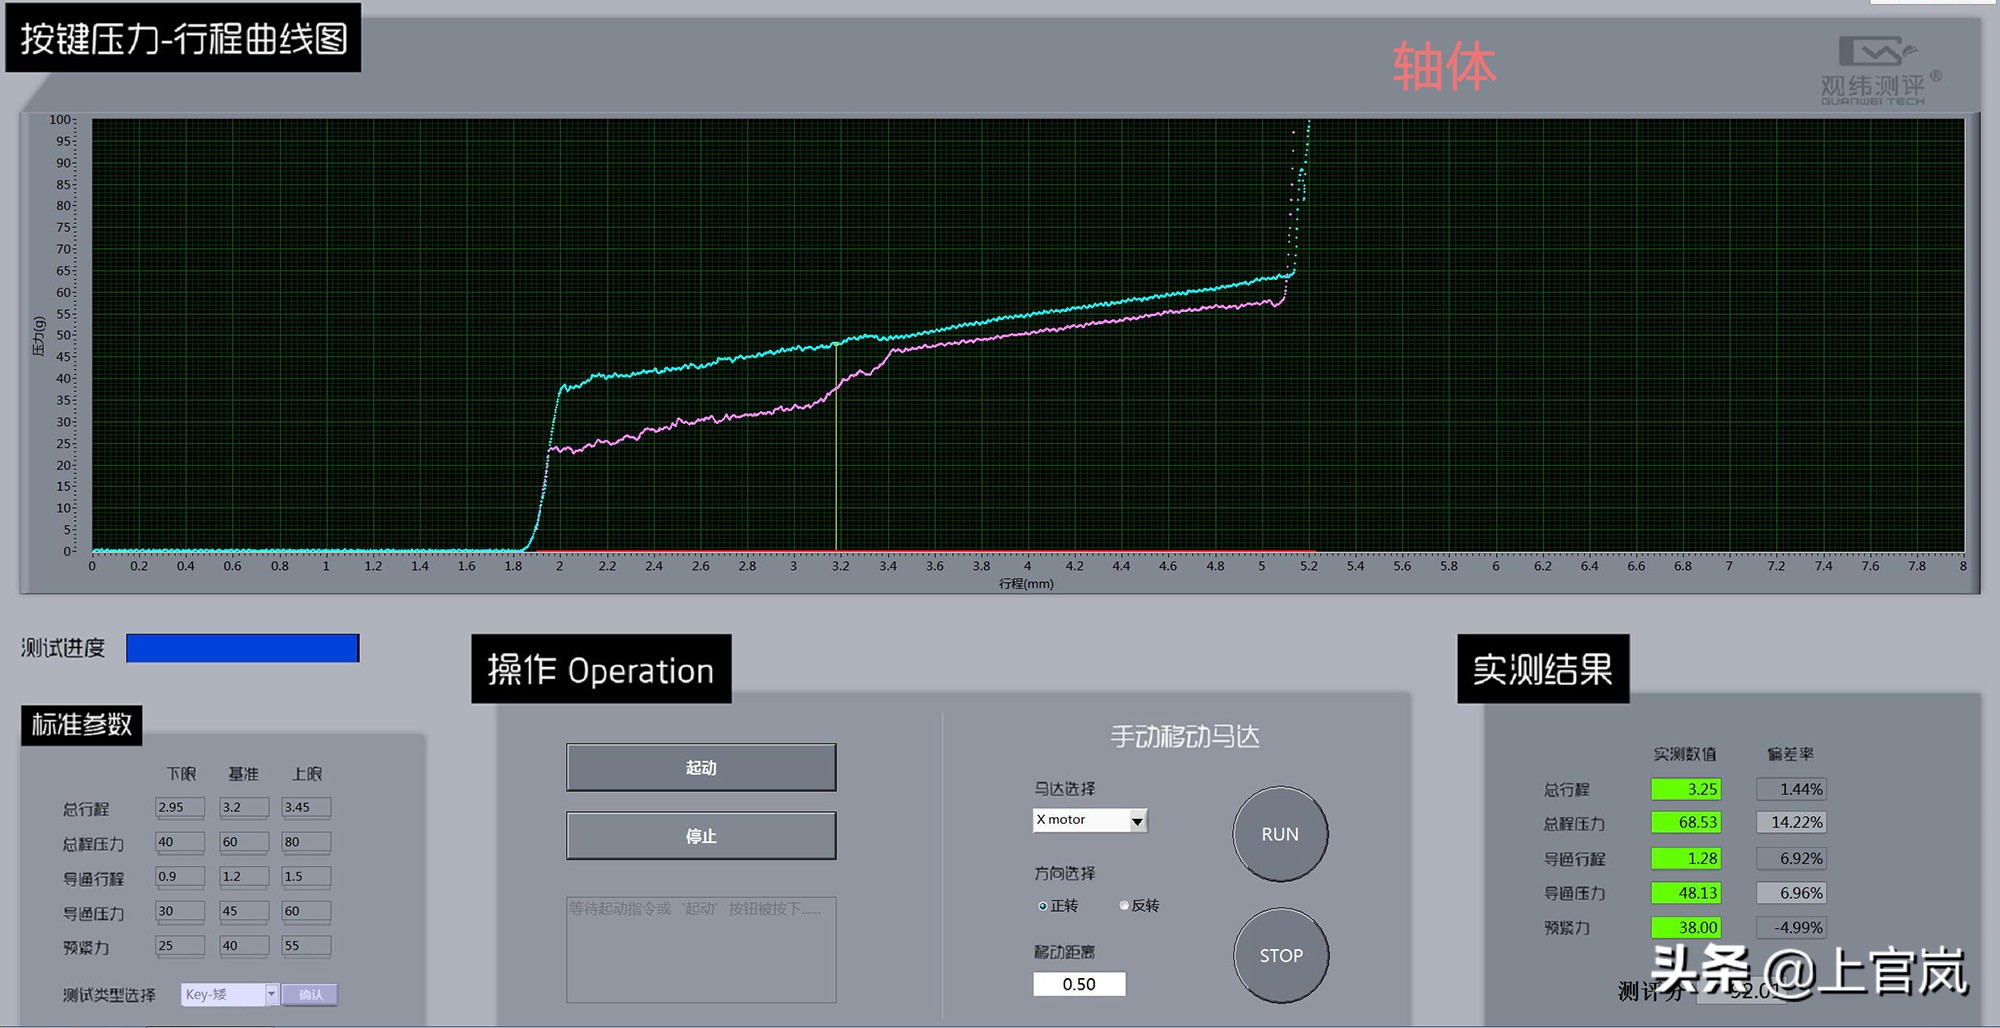Click the deviation value 6.92%
The height and width of the screenshot is (1028, 2000).
1791,858
